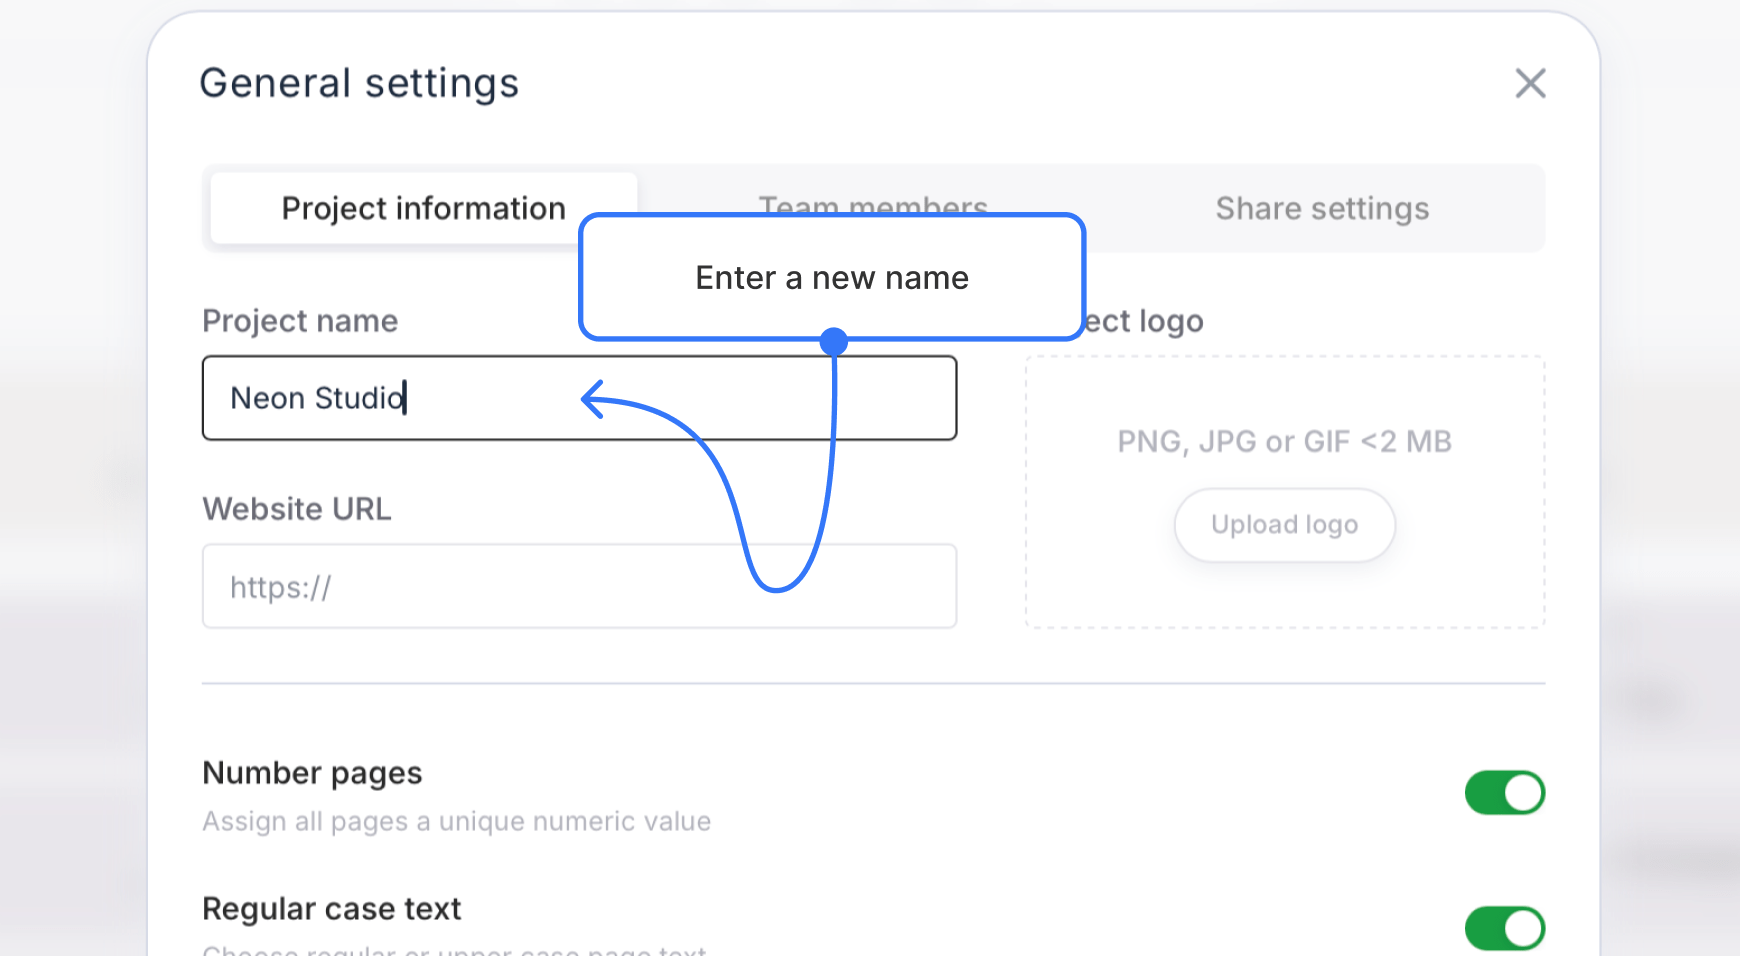Click the Project name label

tap(299, 320)
